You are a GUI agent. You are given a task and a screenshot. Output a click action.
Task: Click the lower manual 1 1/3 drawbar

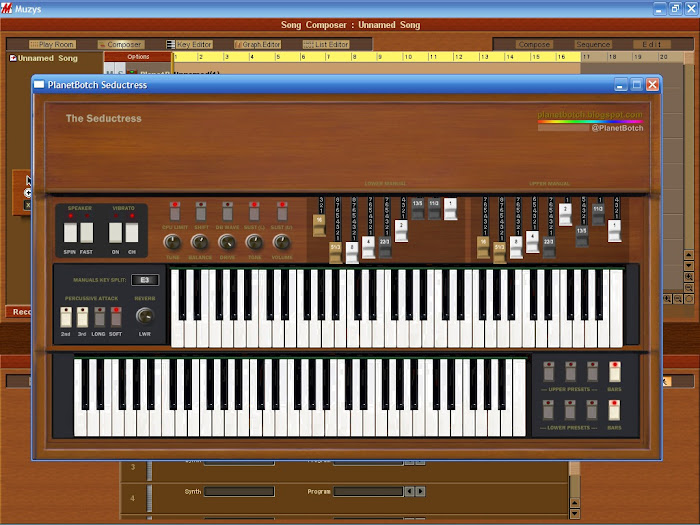(434, 209)
